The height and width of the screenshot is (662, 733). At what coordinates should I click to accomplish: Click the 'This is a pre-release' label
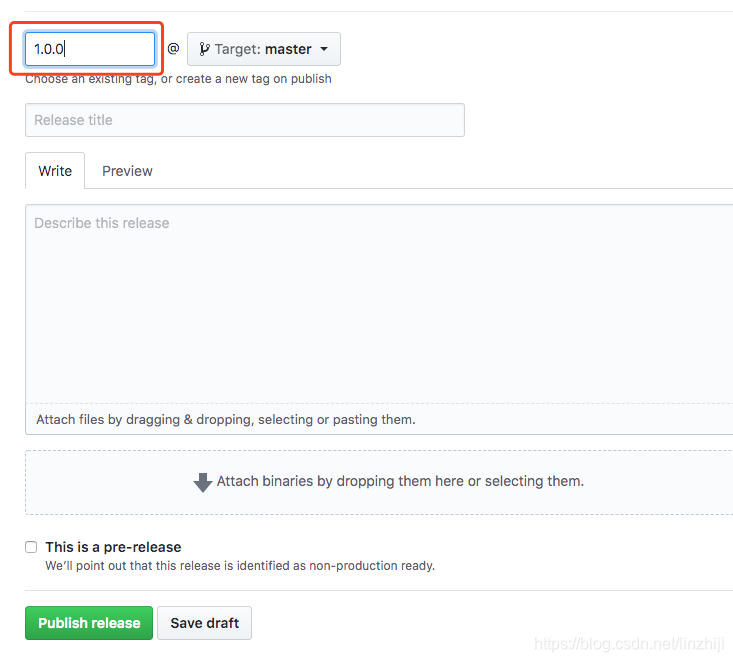(x=113, y=547)
